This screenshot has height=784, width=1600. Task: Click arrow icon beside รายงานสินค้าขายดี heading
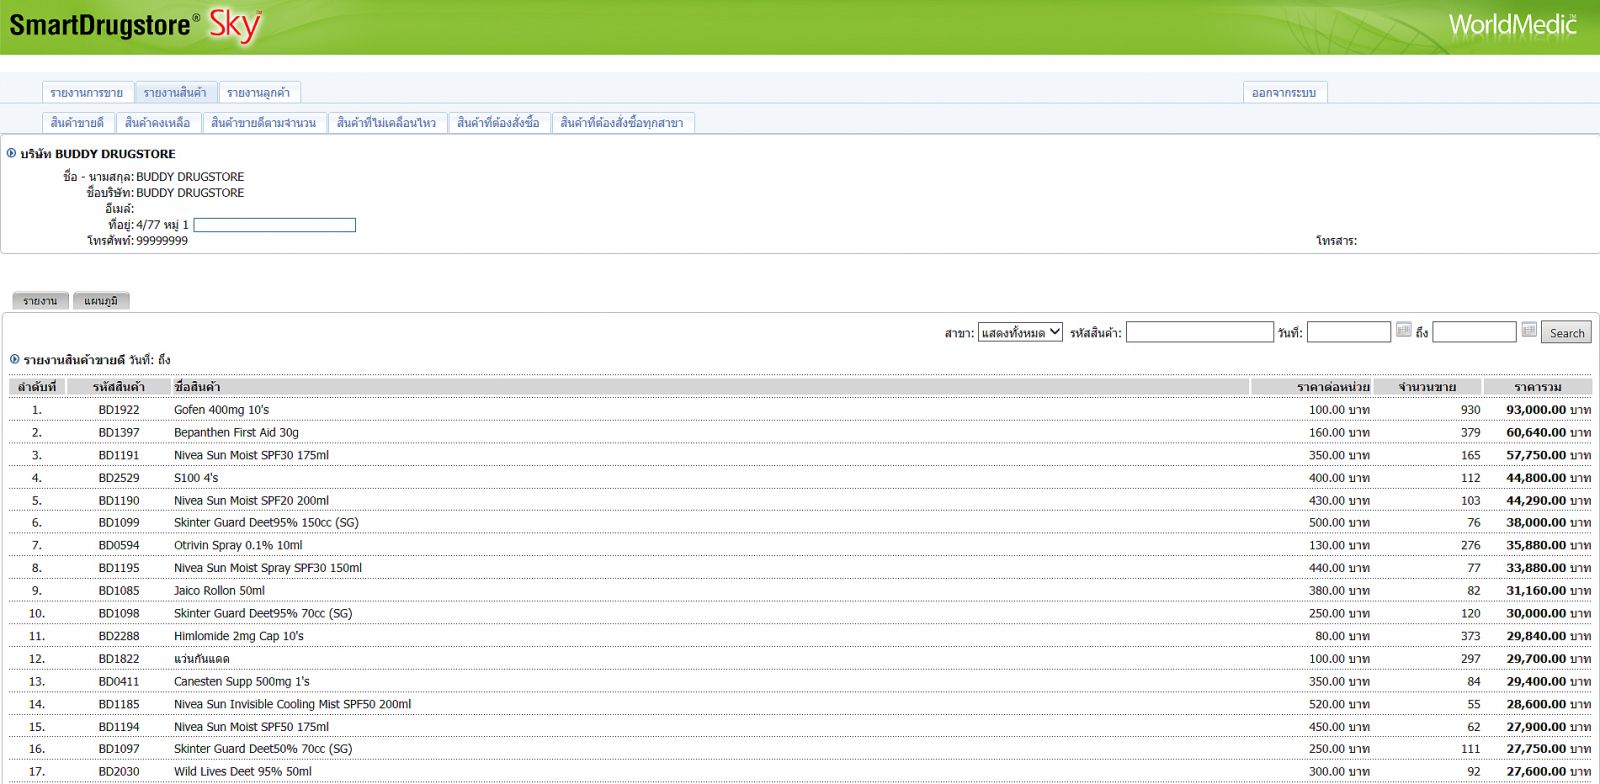coord(14,359)
